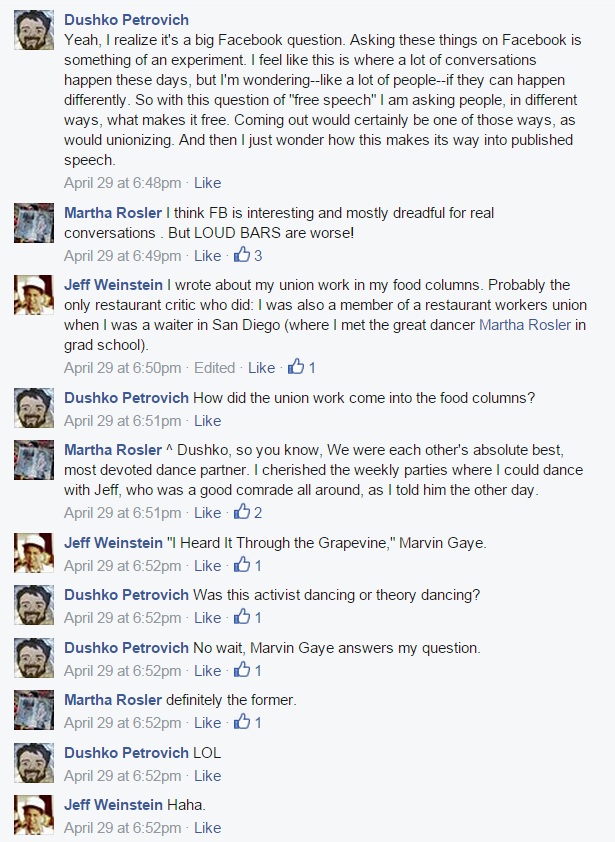Viewport: 615px width, 842px height.
Task: Click thumbs-up icon on dance partner comment
Action: pos(241,513)
